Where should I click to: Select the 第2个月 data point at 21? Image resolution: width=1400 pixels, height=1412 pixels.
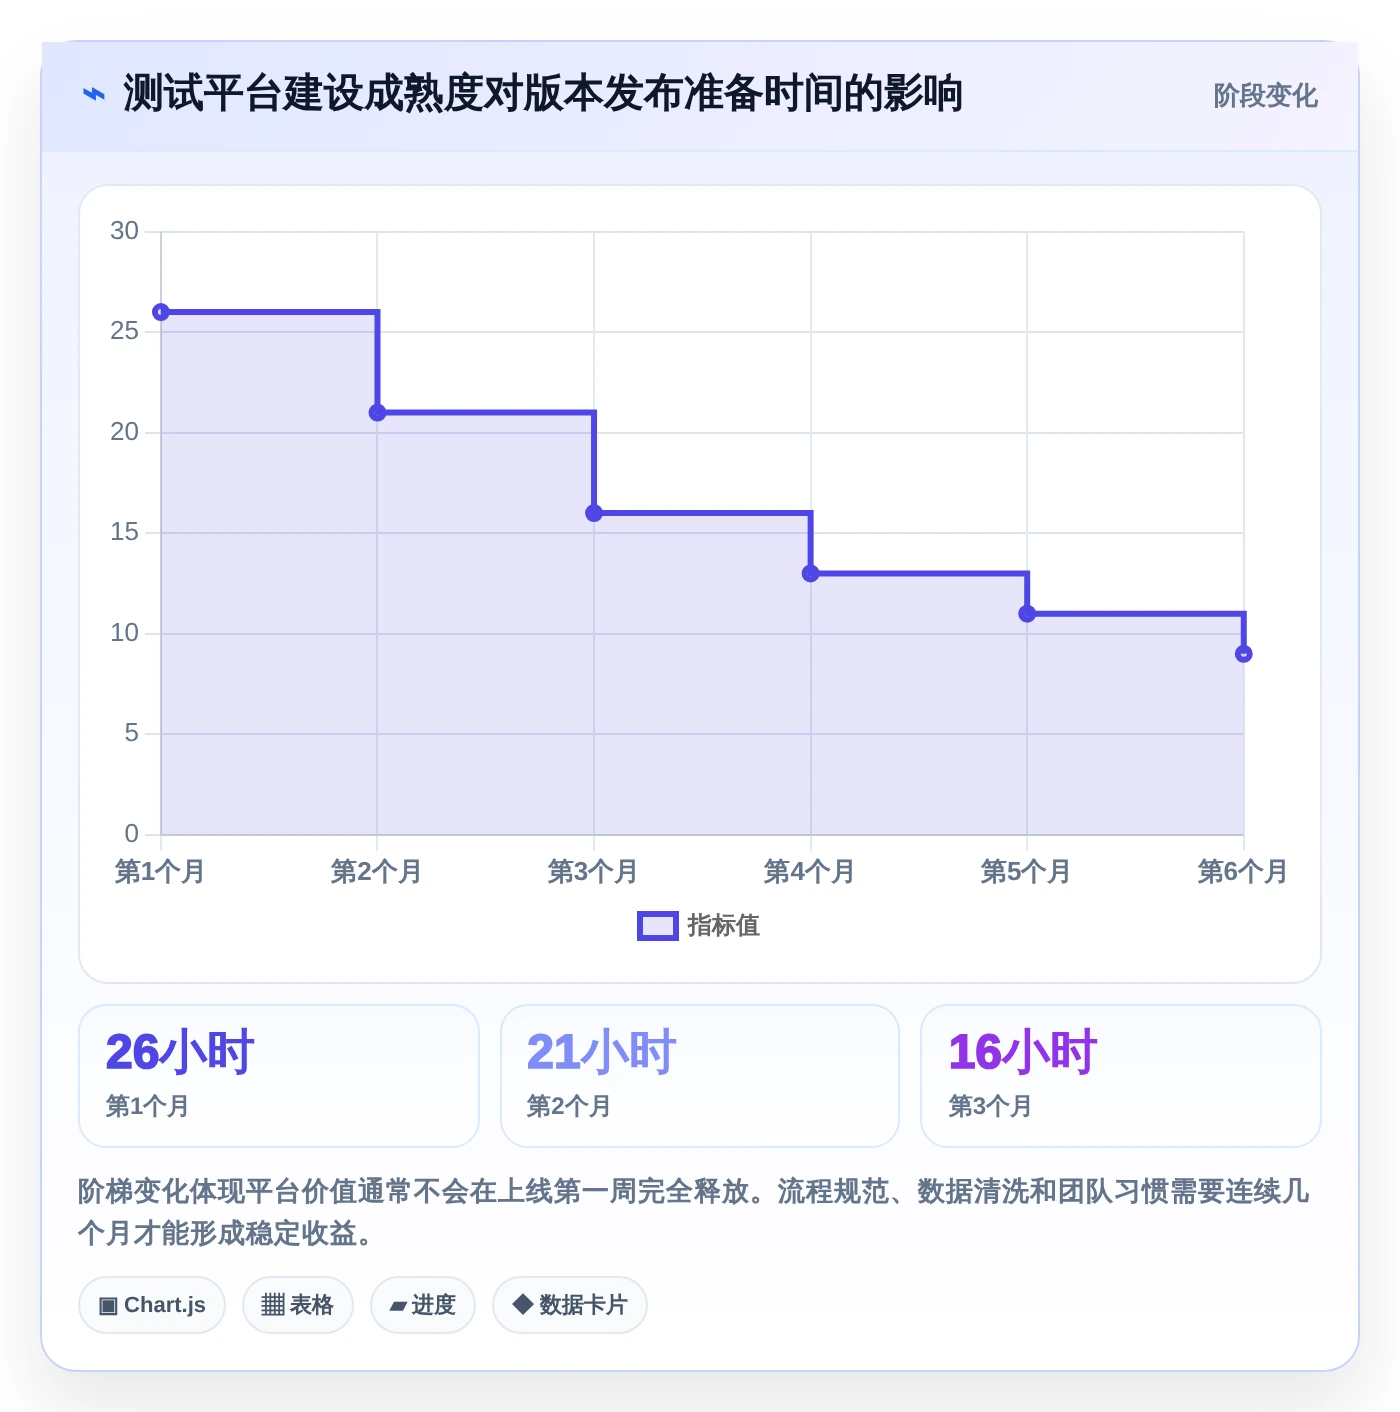coord(377,413)
